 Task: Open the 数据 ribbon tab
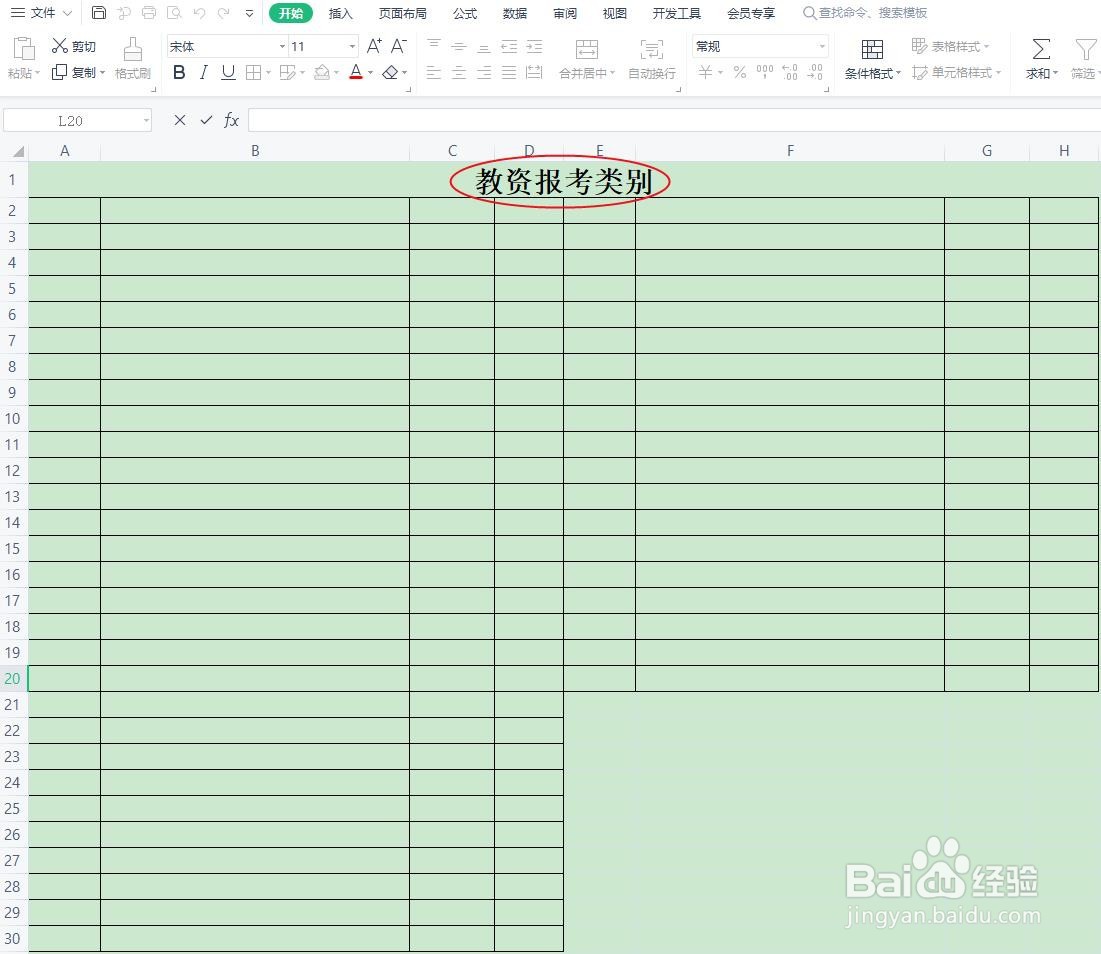[x=514, y=13]
